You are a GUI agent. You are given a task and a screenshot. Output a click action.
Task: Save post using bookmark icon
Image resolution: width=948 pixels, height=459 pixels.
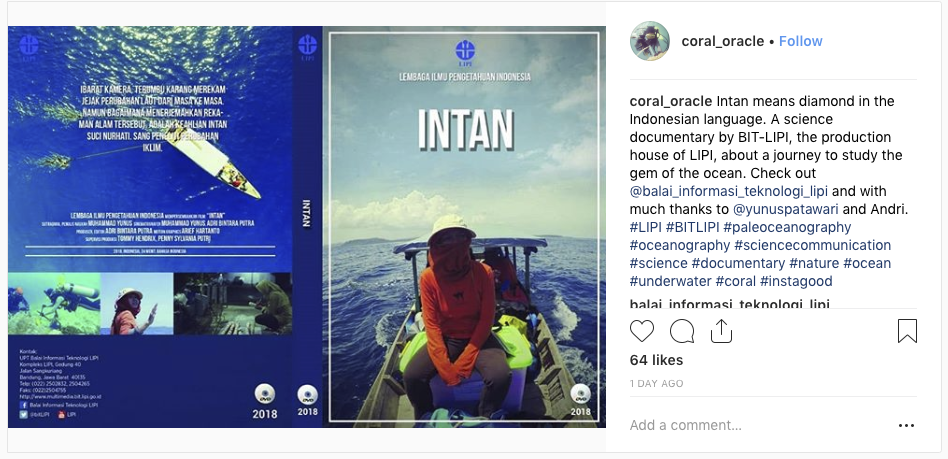(x=907, y=331)
